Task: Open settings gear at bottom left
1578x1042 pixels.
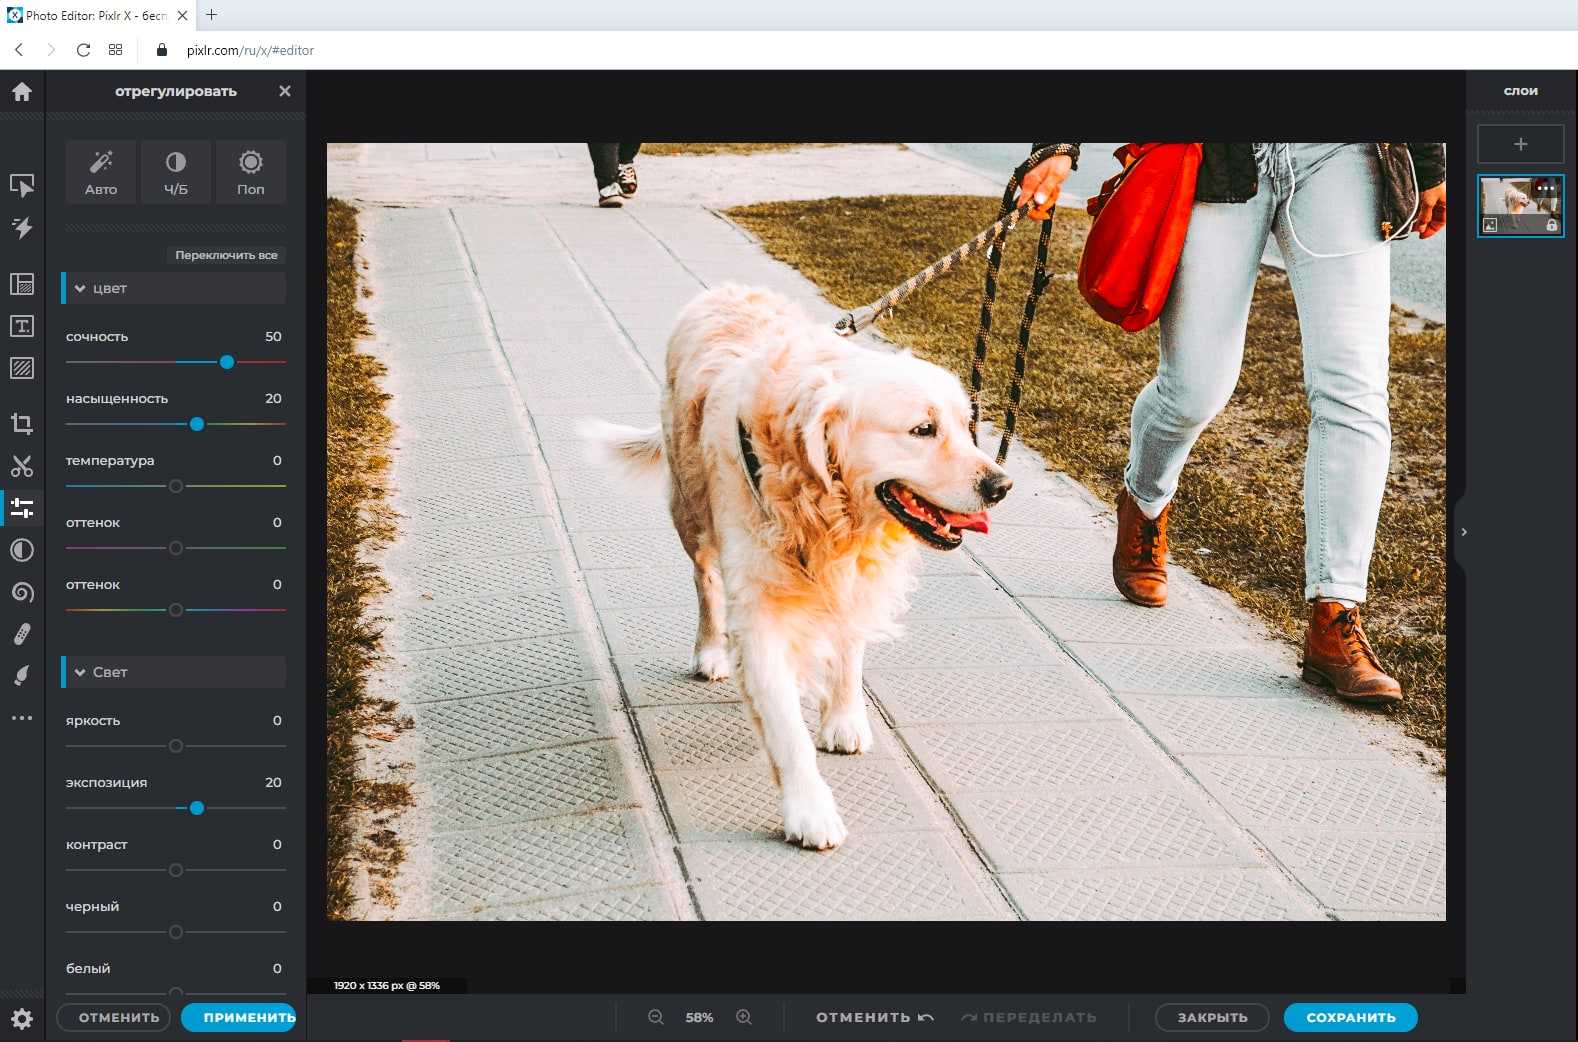Action: point(22,1018)
